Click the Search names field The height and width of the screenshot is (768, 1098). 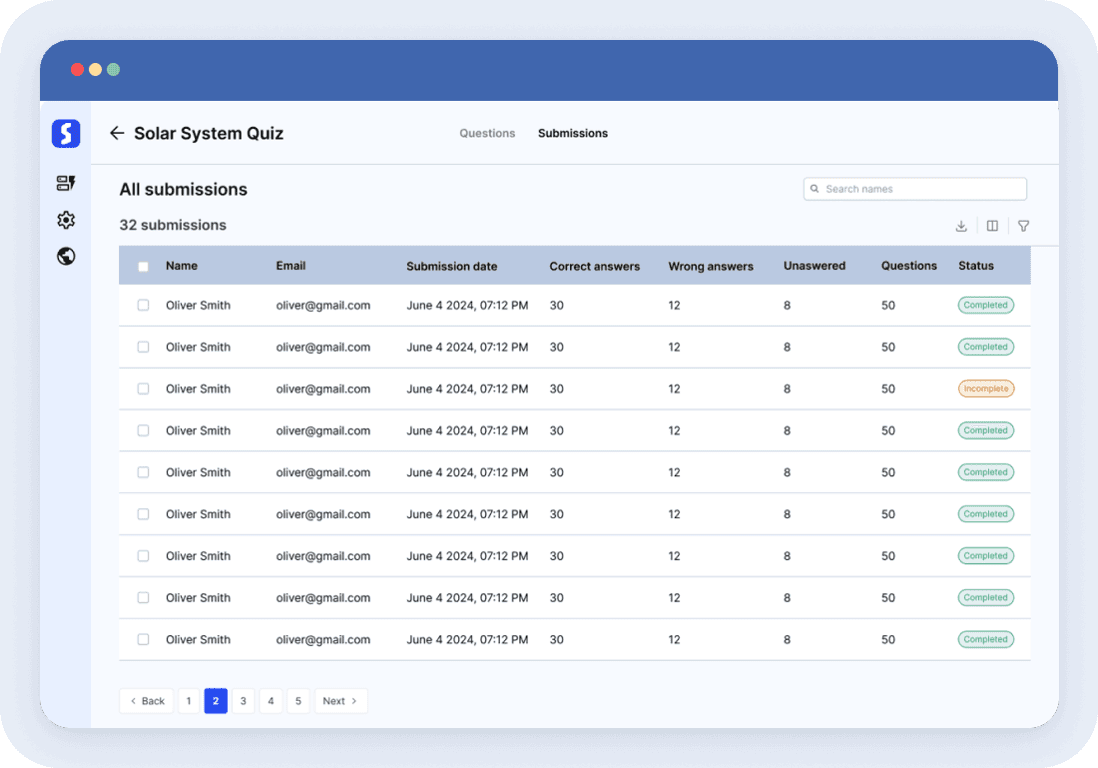915,189
